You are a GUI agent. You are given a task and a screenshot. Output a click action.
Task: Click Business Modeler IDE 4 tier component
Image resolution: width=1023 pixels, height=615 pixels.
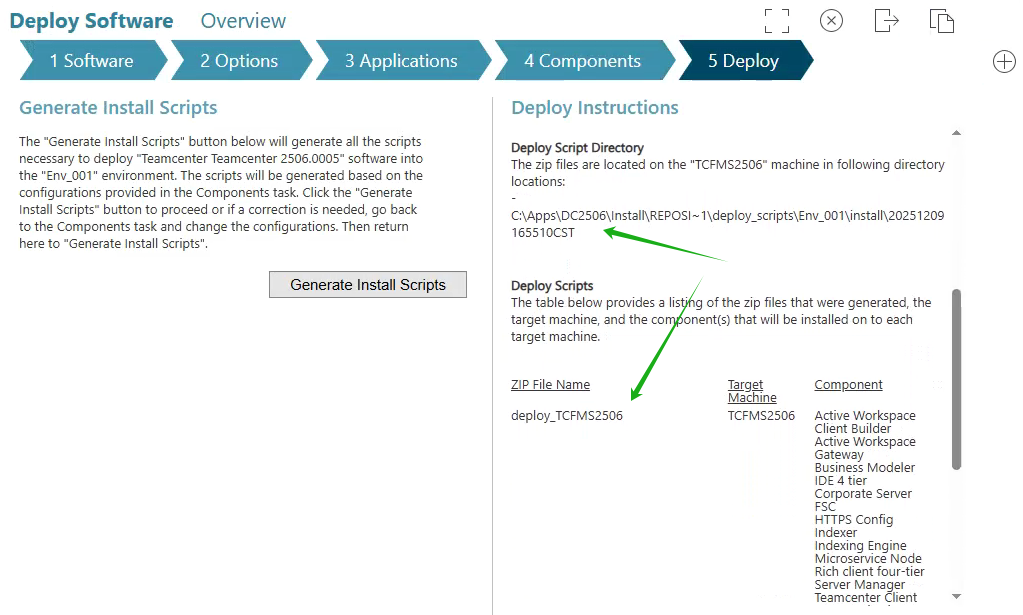pos(864,474)
